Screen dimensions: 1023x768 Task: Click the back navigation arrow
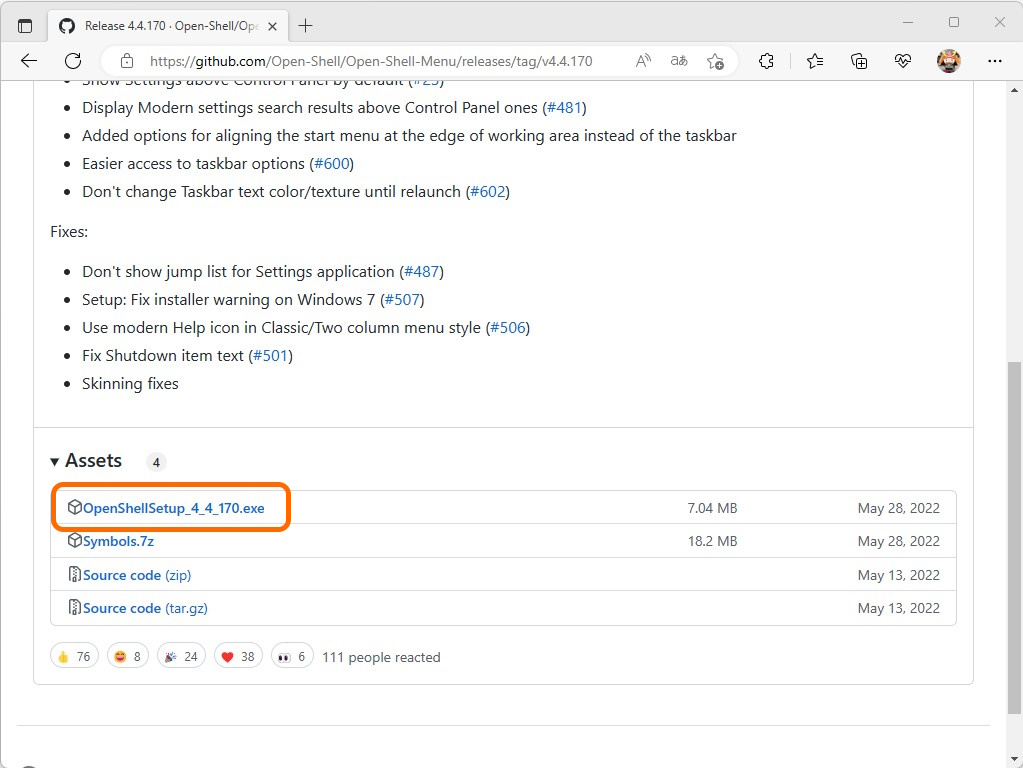[28, 60]
